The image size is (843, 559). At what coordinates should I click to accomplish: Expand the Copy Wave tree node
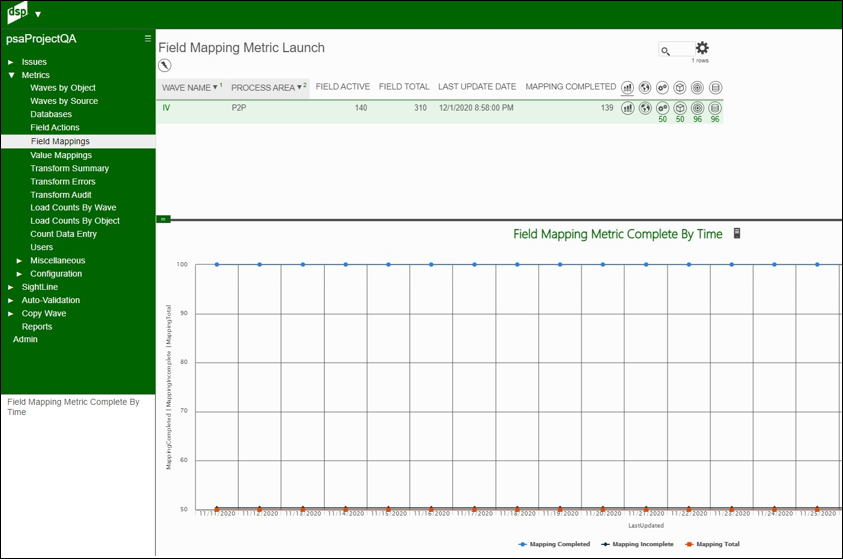click(11, 314)
